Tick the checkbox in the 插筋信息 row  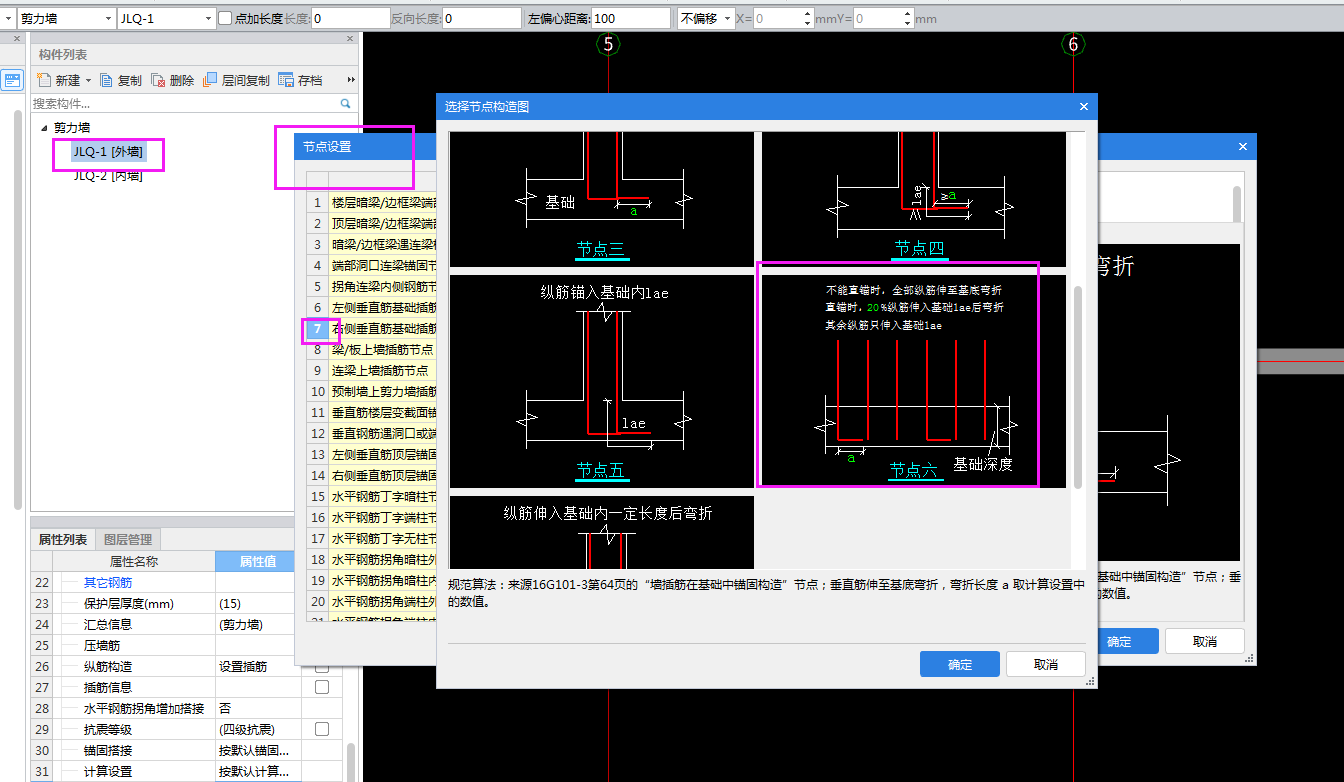pyautogui.click(x=322, y=687)
